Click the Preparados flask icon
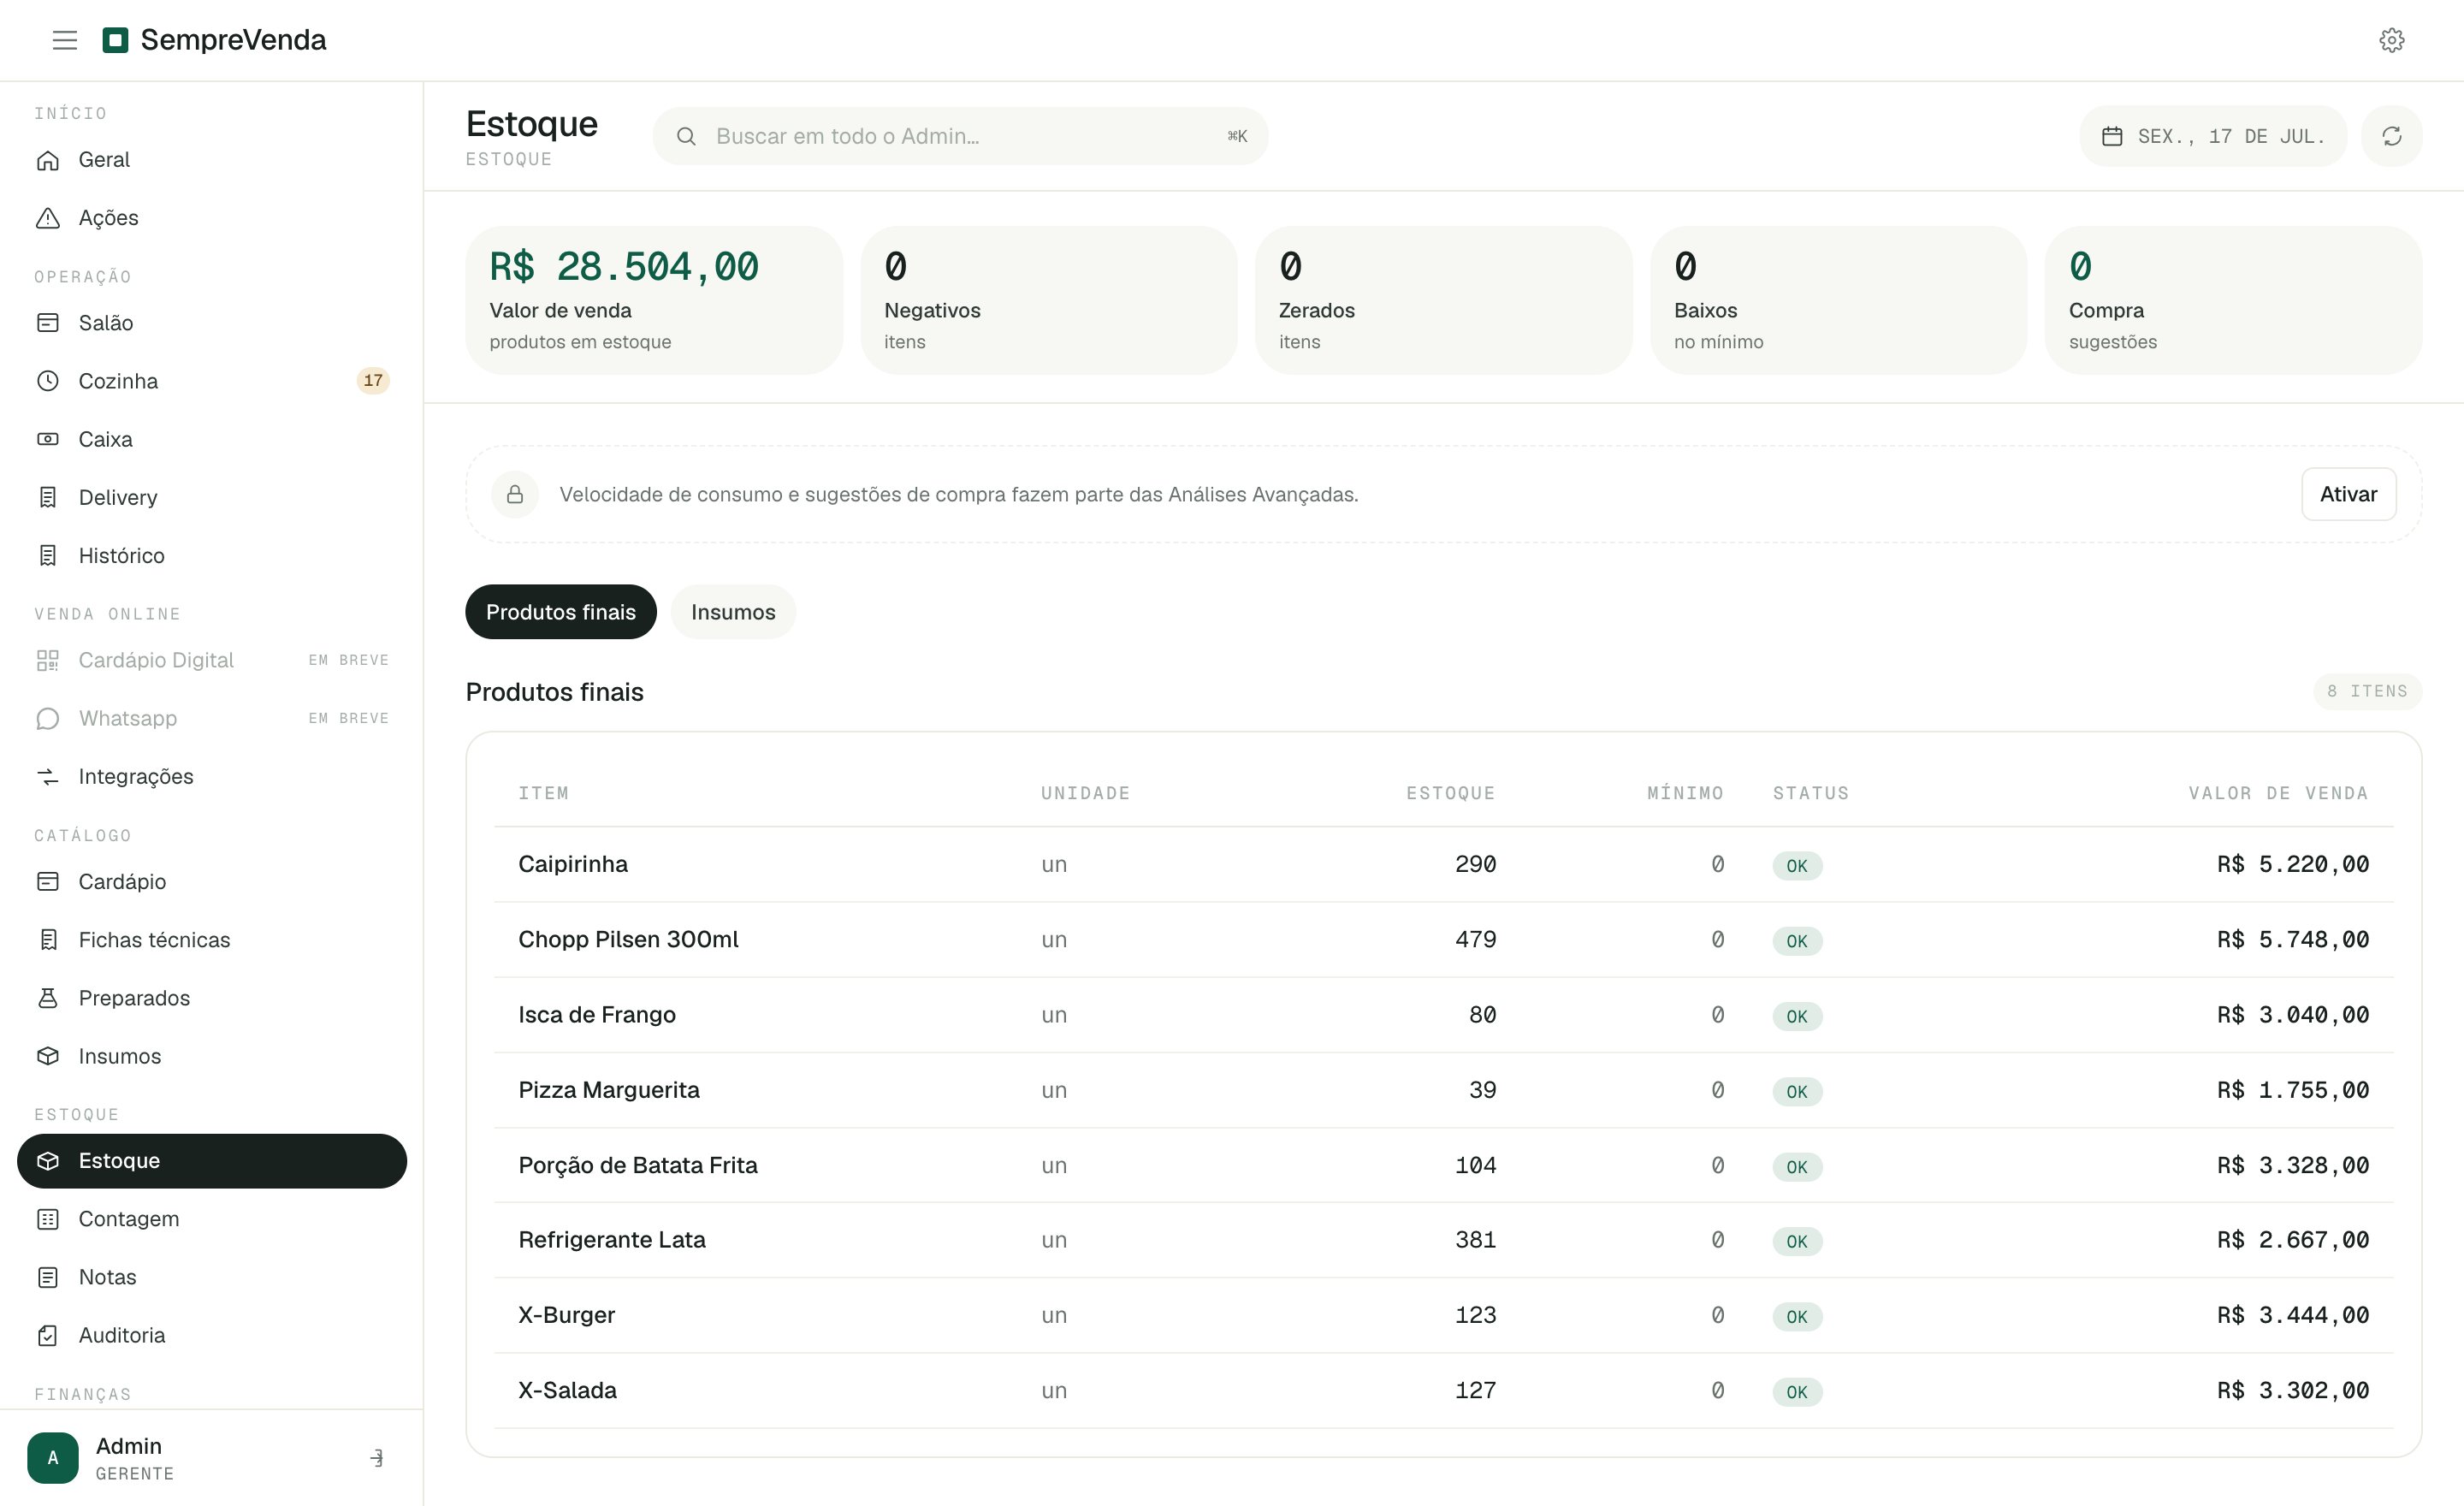The height and width of the screenshot is (1506, 2464). 48,998
